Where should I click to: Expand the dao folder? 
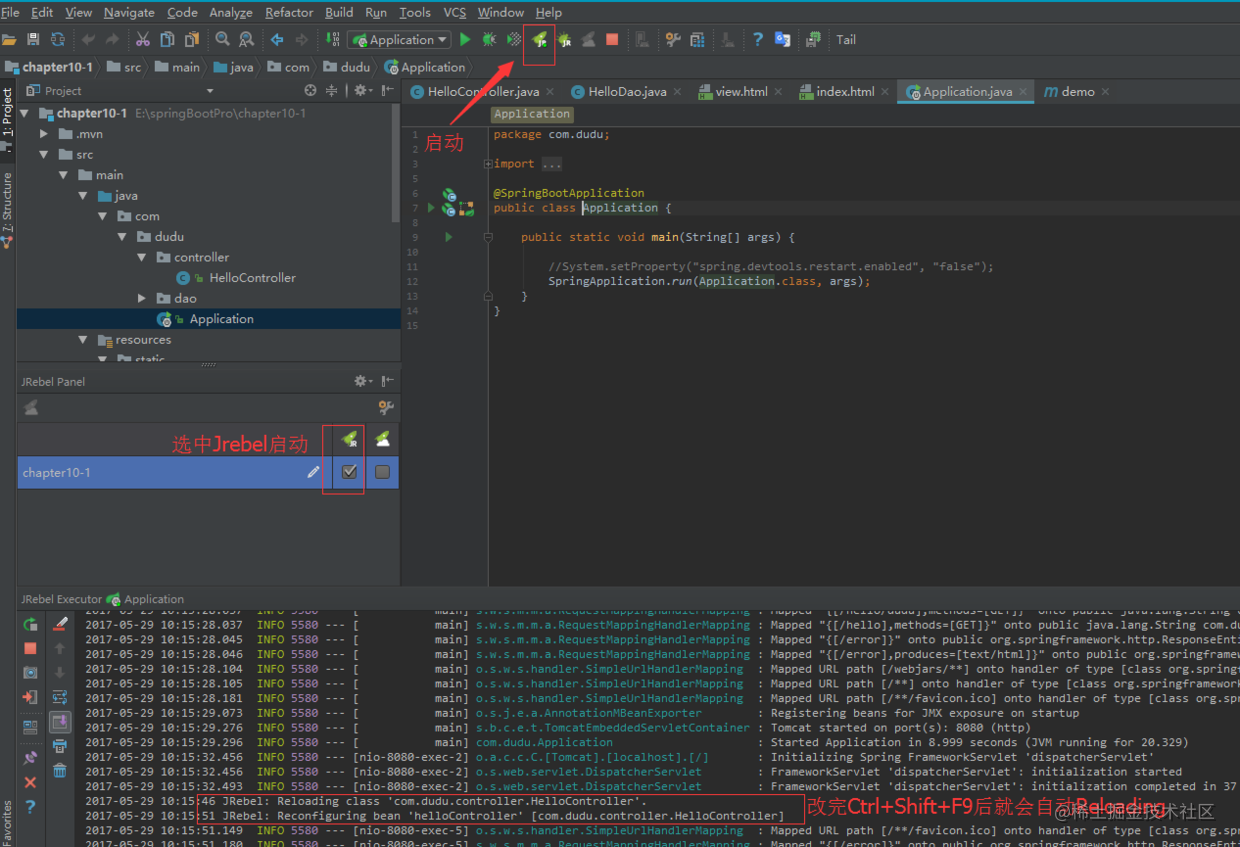click(x=142, y=298)
